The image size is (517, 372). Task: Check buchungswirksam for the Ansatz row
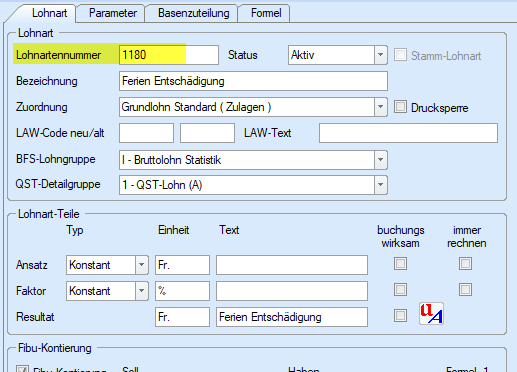tap(400, 264)
